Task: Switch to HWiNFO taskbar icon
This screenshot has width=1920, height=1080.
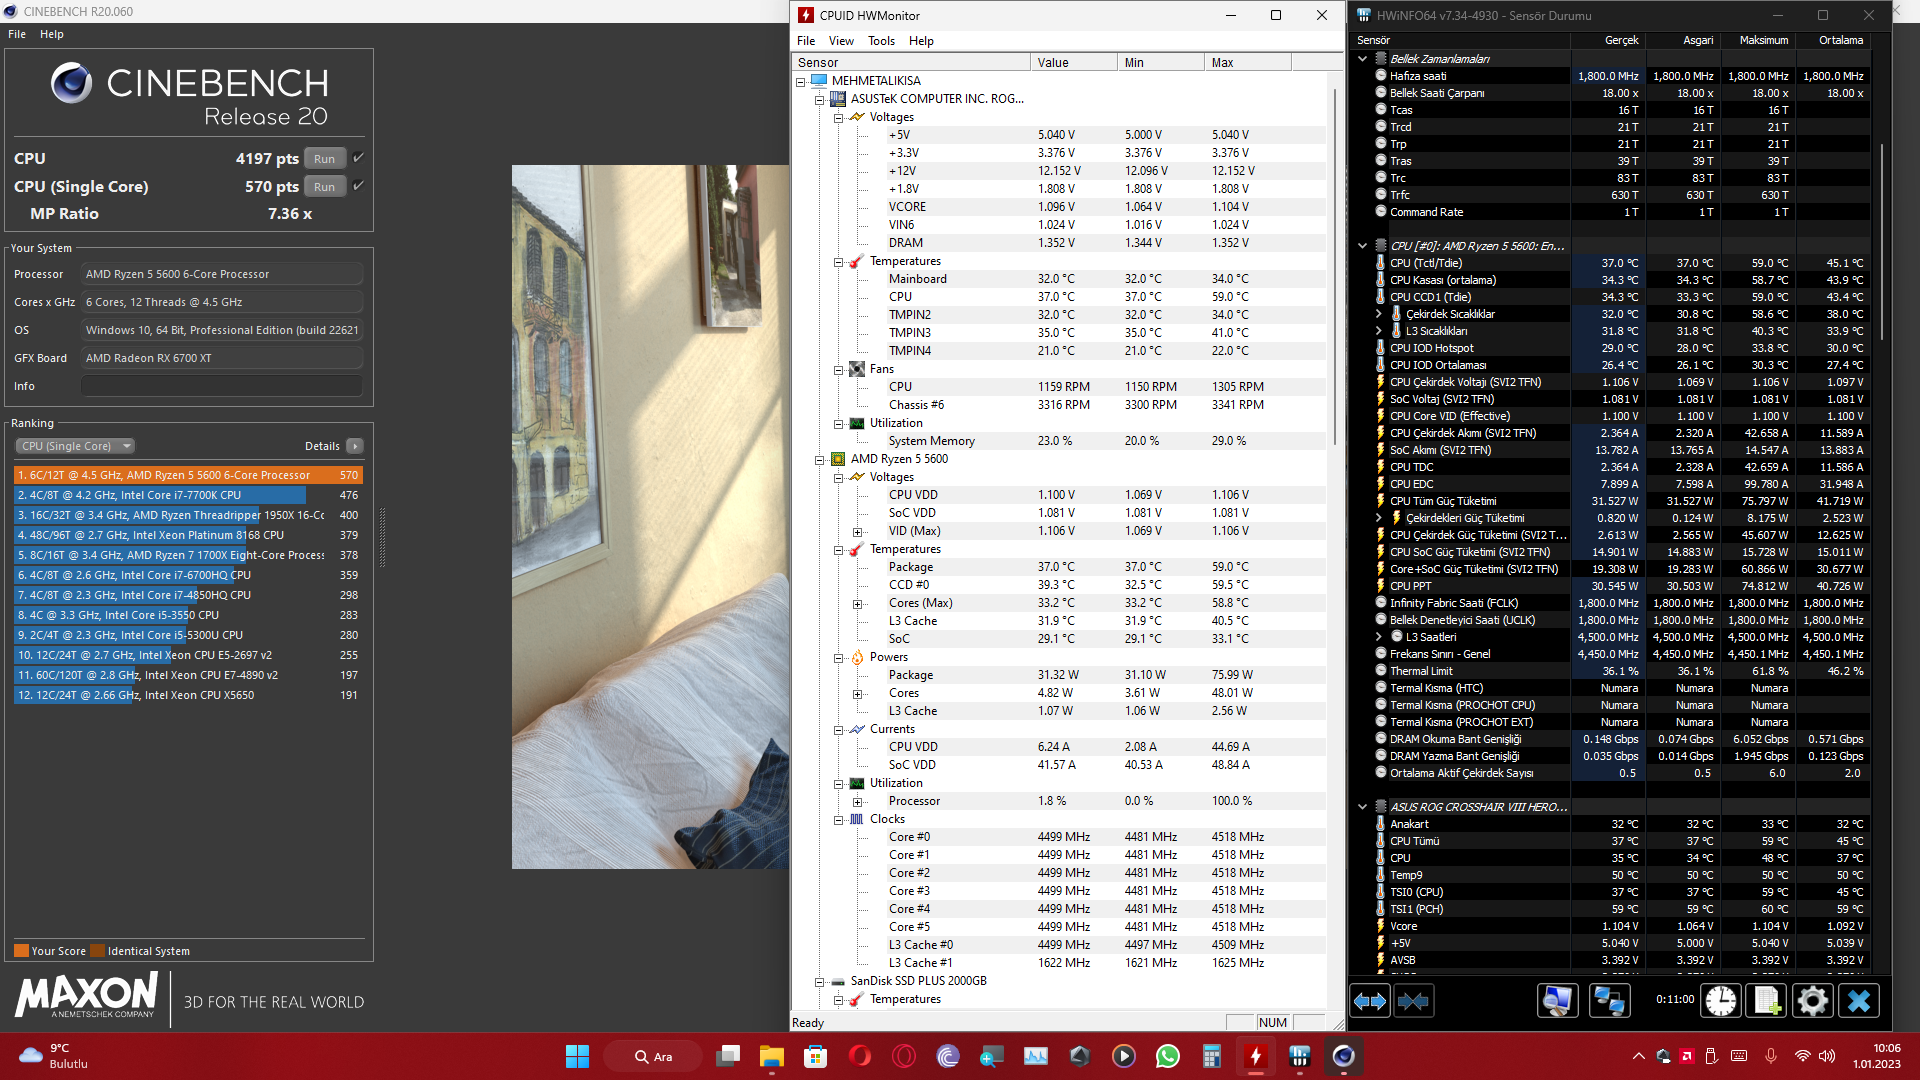Action: pos(1299,1056)
